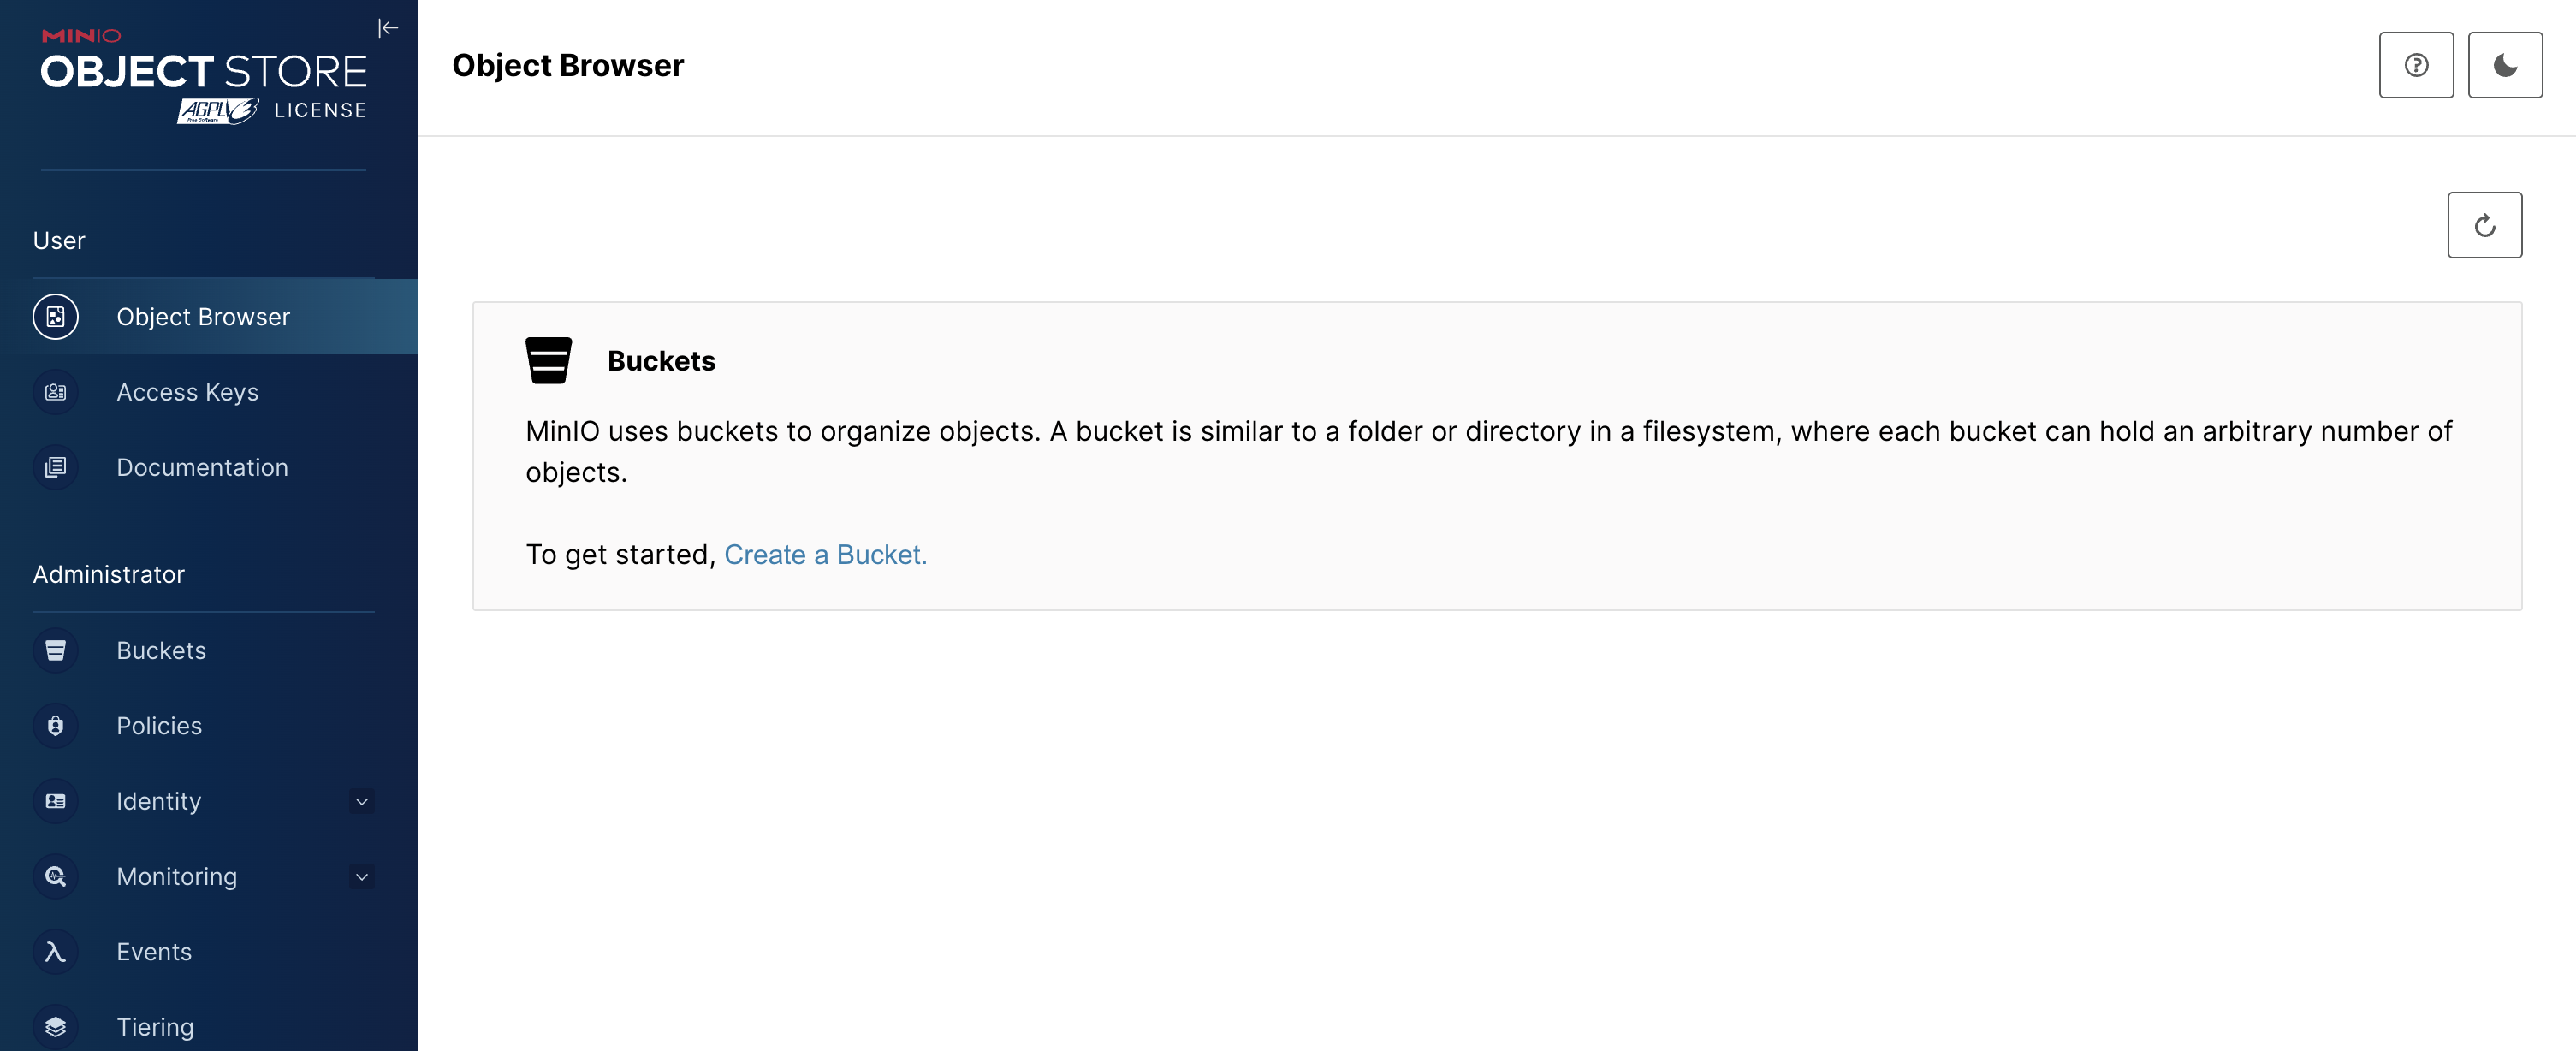Viewport: 2576px width, 1051px height.
Task: Open the Policies menu item
Action: click(x=159, y=726)
